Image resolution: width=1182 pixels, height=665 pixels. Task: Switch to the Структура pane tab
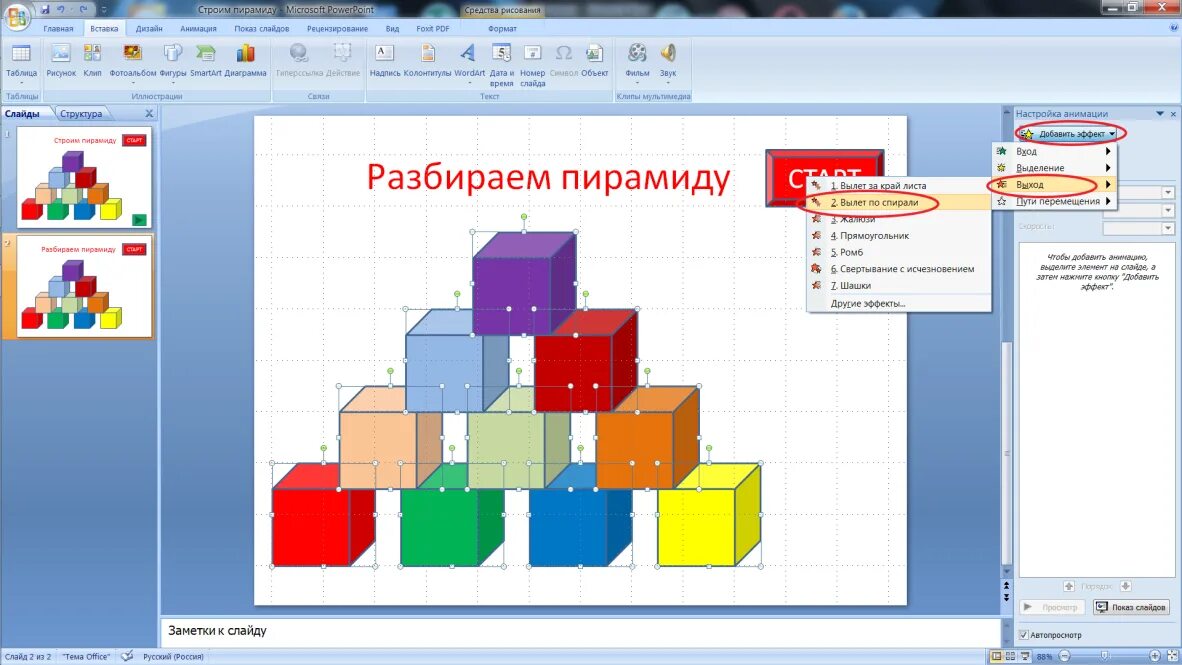pyautogui.click(x=81, y=114)
